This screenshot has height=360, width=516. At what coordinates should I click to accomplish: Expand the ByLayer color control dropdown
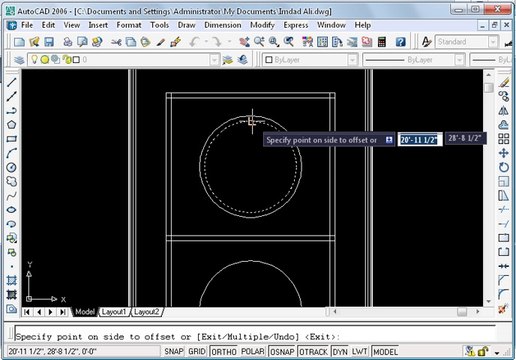pos(352,60)
